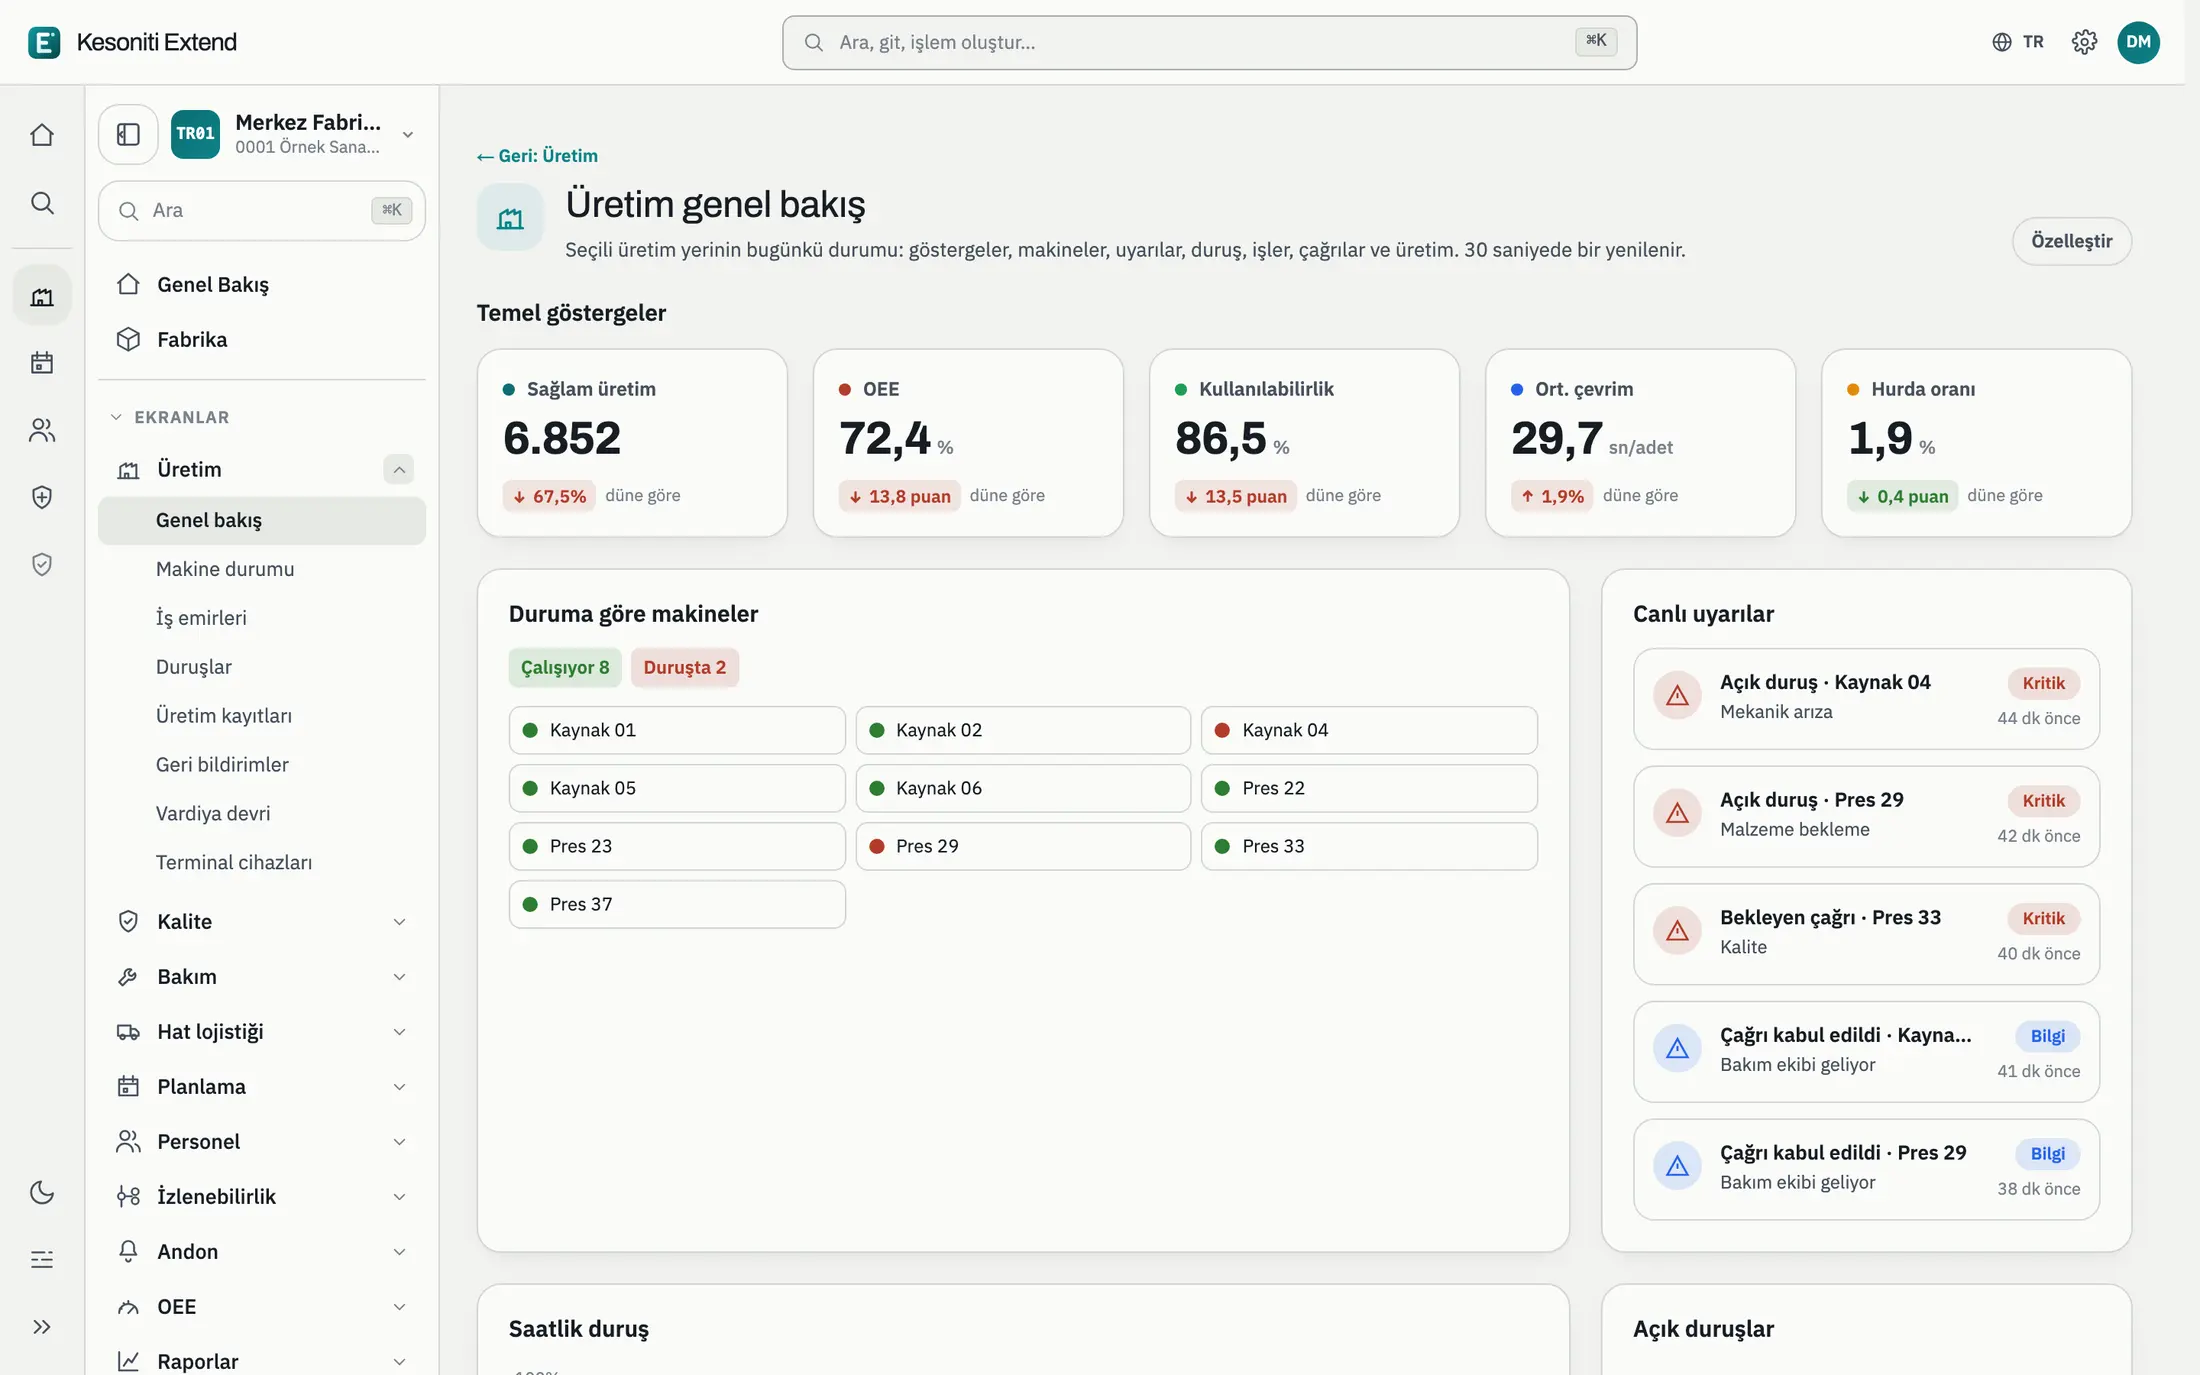Click the global search field at top
This screenshot has width=2200, height=1375.
click(x=1209, y=42)
